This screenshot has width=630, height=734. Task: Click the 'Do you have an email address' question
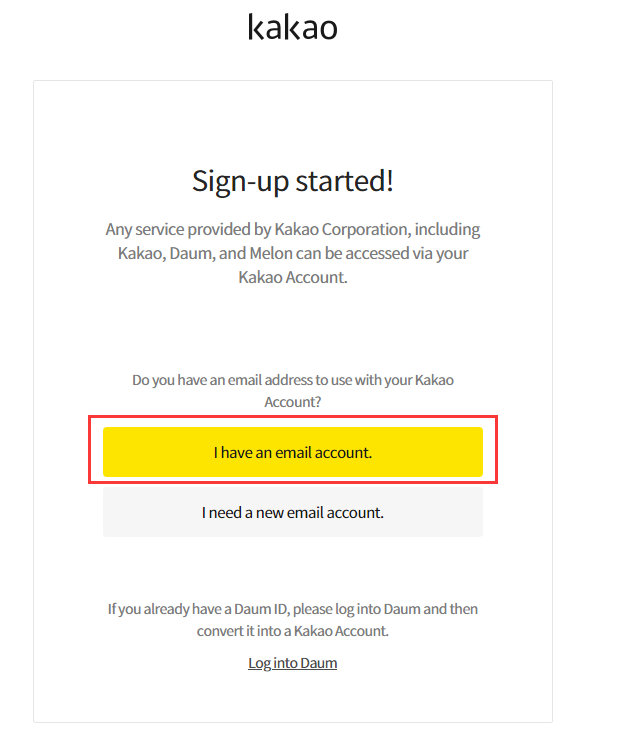coord(293,390)
